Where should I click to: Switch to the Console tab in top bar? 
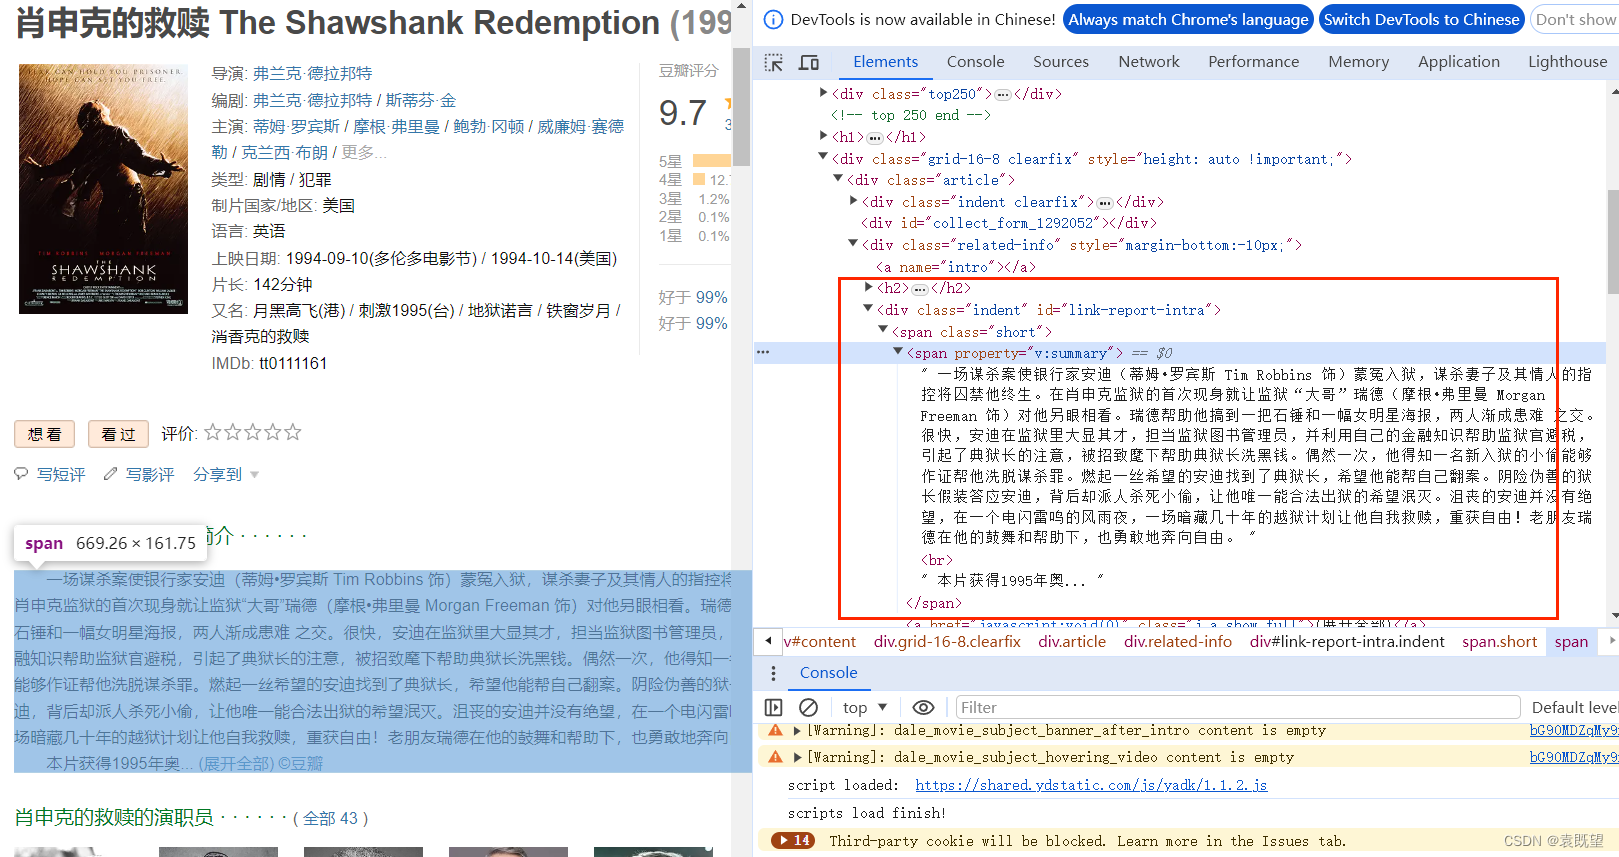[975, 62]
